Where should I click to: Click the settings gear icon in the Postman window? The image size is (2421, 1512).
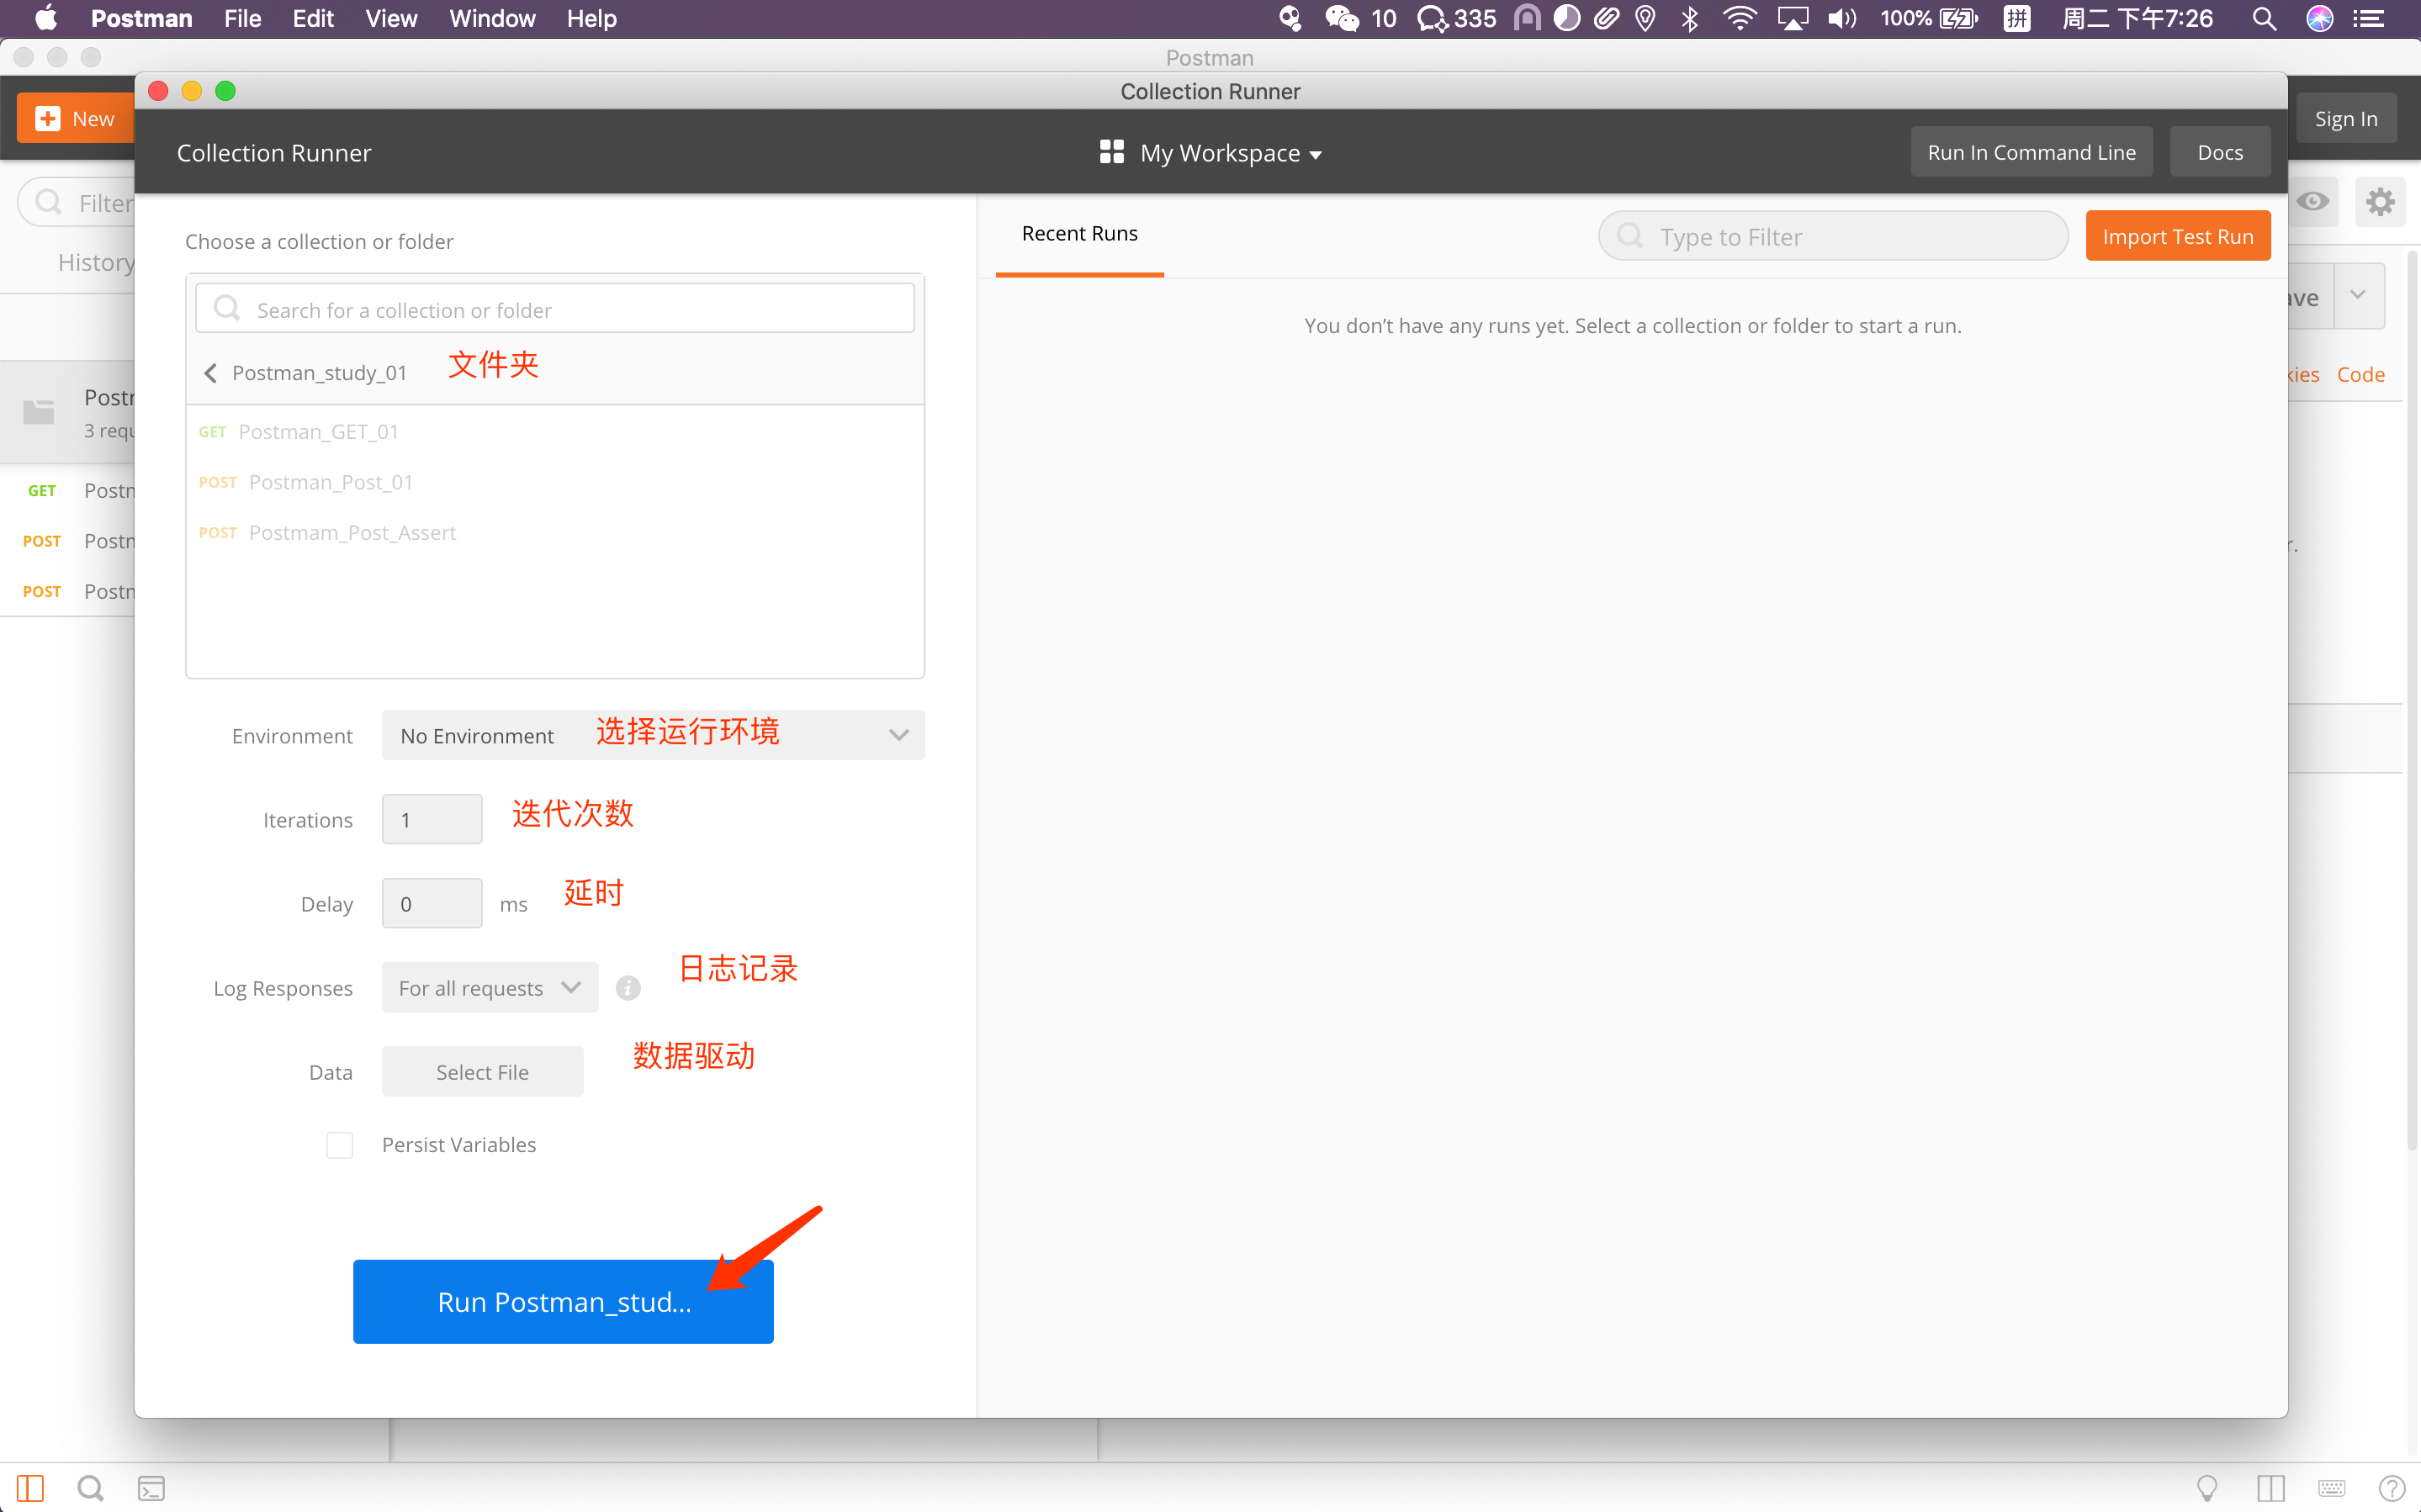(x=2379, y=202)
